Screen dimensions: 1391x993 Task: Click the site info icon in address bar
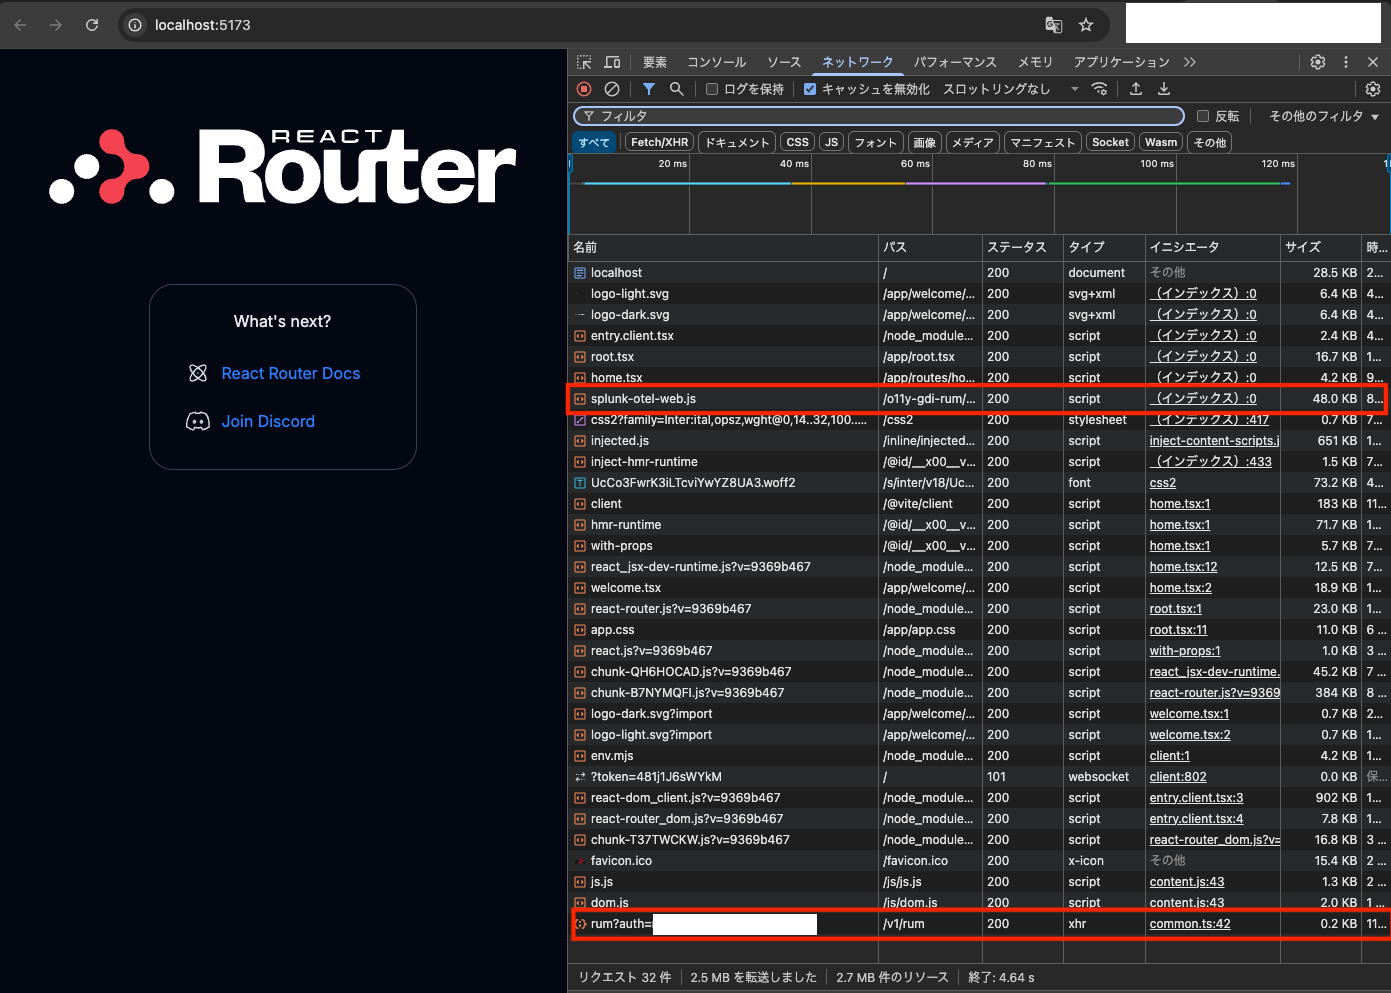click(135, 25)
